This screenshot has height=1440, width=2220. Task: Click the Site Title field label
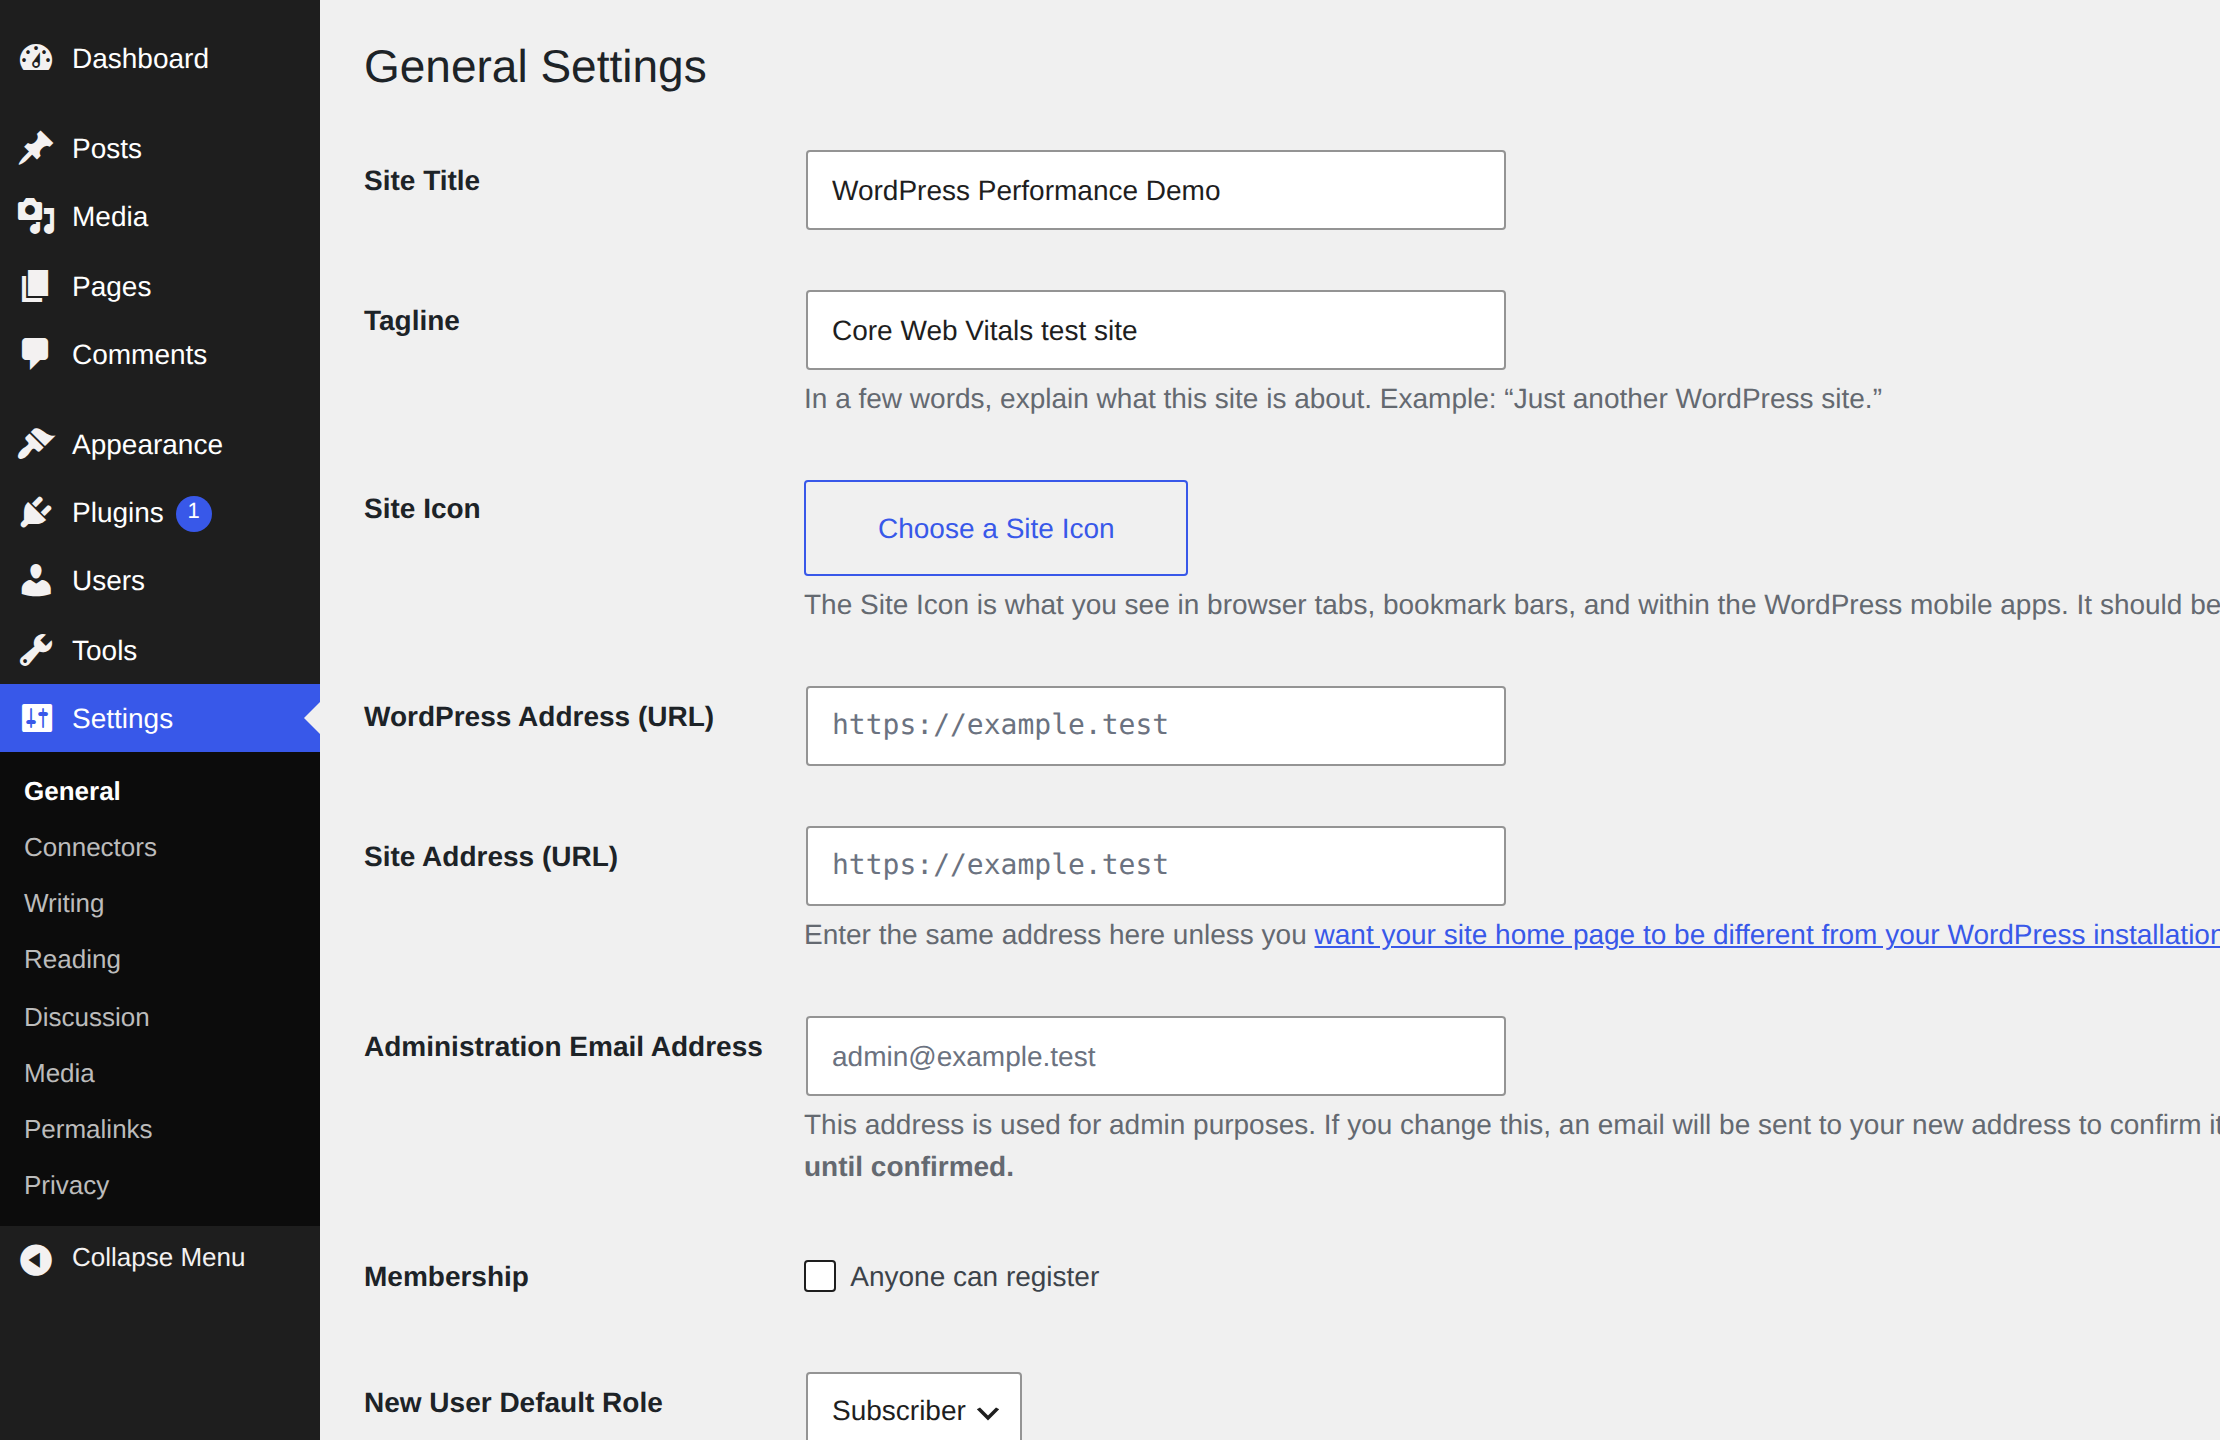tap(422, 180)
